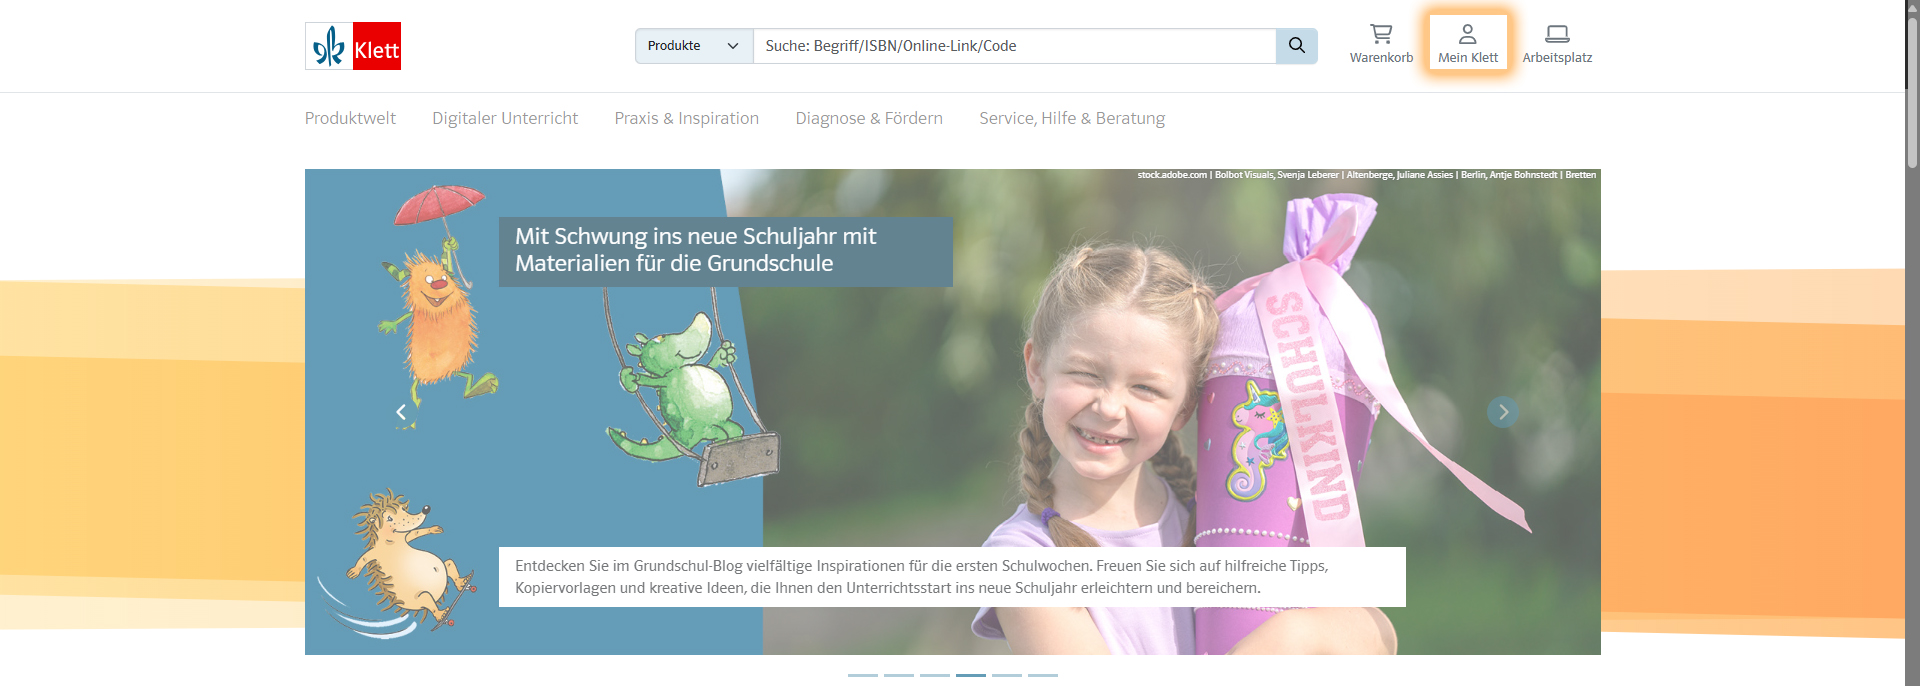Viewport: 1920px width, 686px height.
Task: Open Service, Hilfe & Beratung menu
Action: click(1072, 118)
